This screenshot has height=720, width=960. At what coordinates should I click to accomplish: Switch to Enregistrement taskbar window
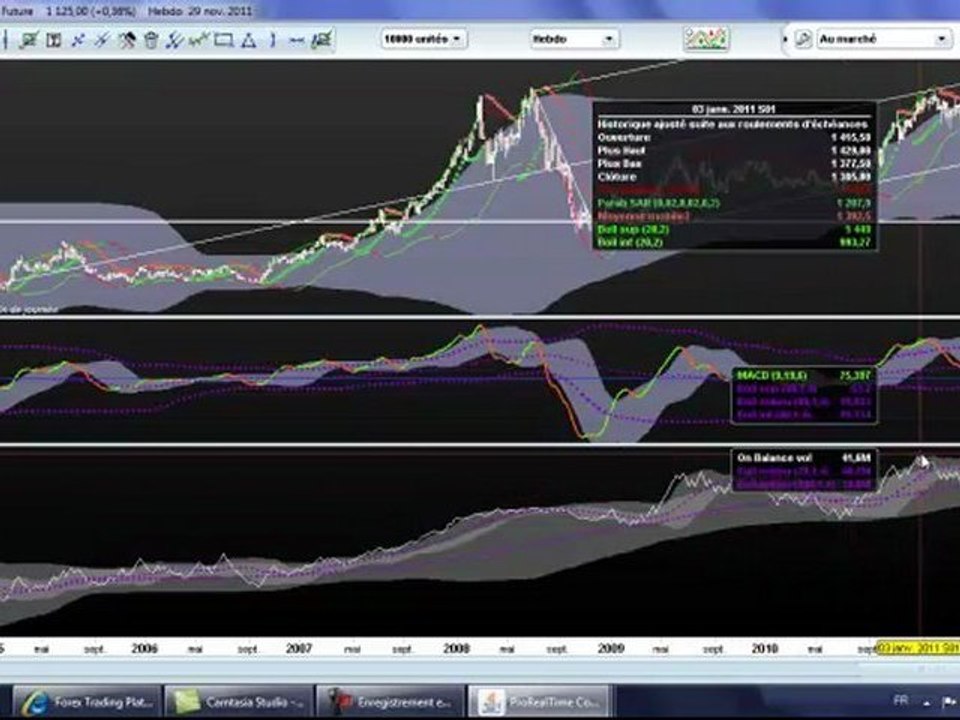click(390, 702)
